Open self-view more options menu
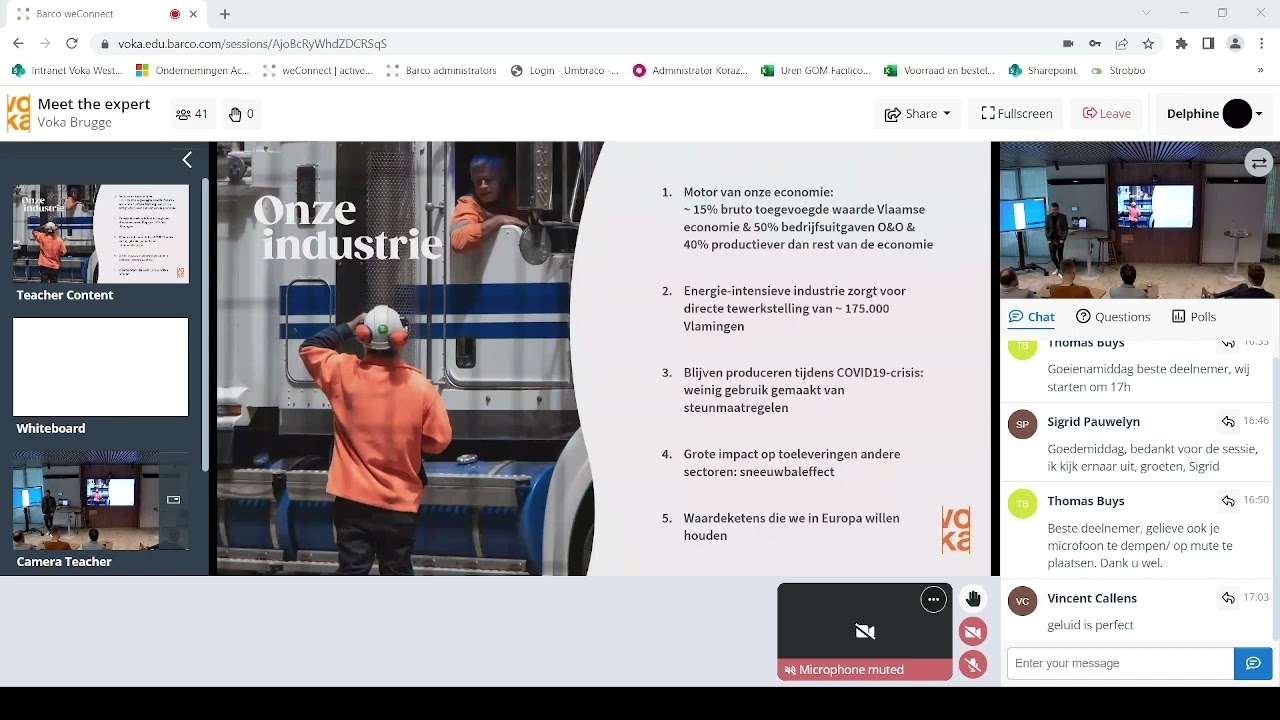1280x720 pixels. [x=933, y=600]
